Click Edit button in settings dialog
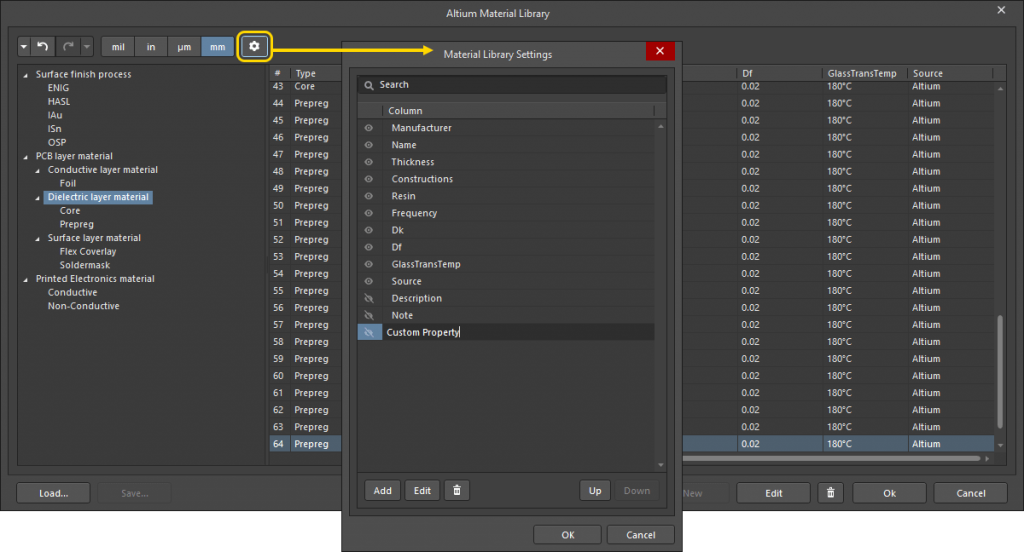 click(x=423, y=491)
